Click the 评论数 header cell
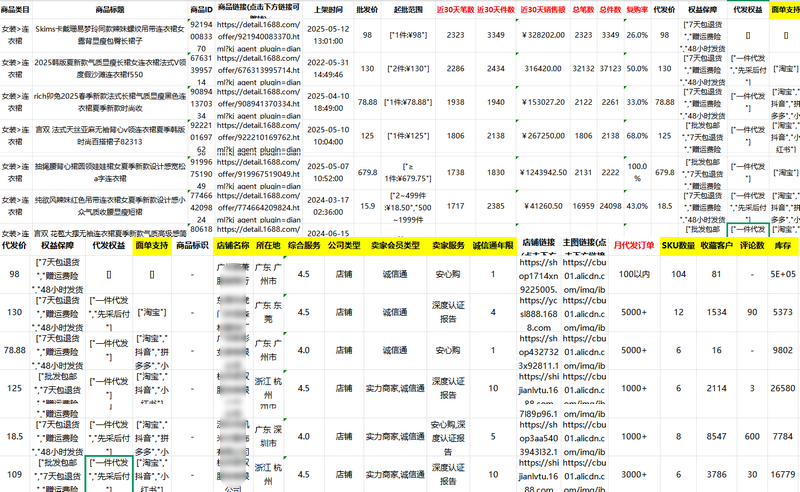 pyautogui.click(x=752, y=245)
